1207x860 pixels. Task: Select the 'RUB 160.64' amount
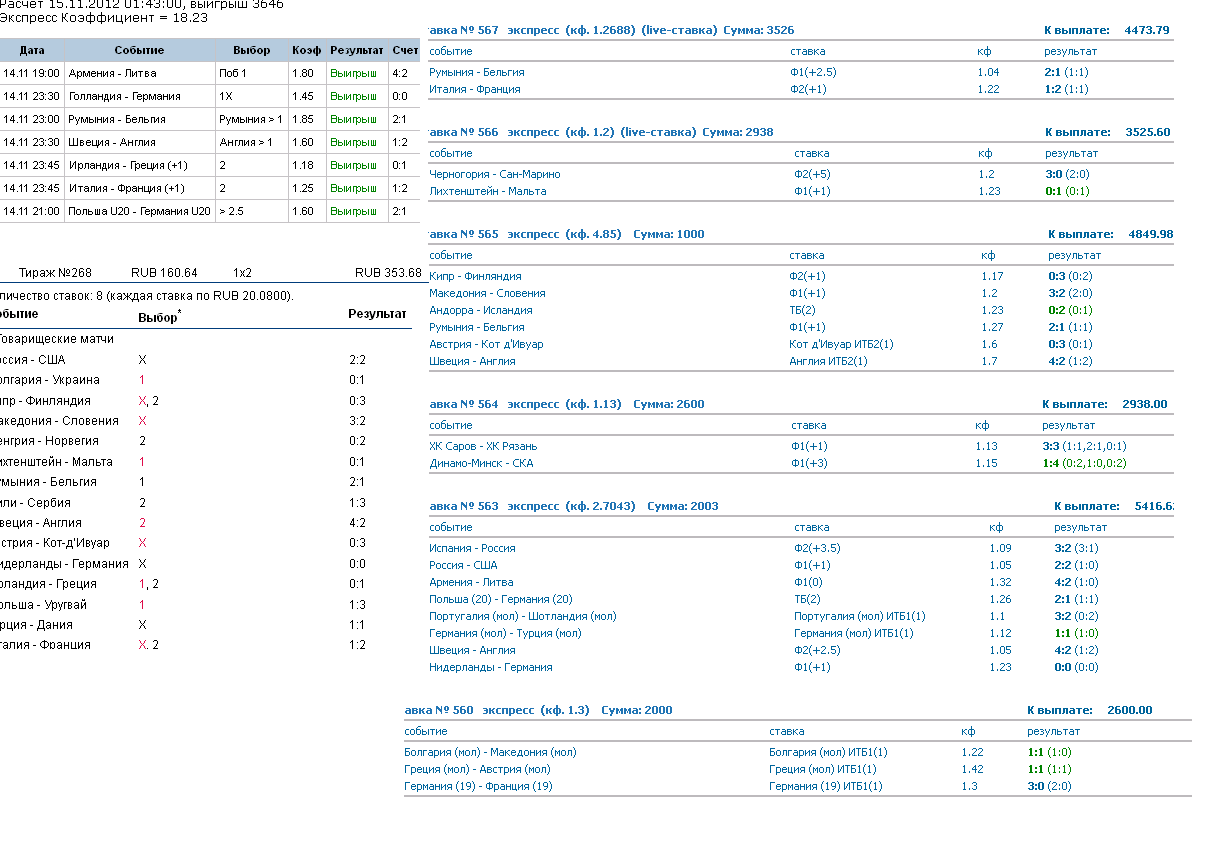click(164, 273)
